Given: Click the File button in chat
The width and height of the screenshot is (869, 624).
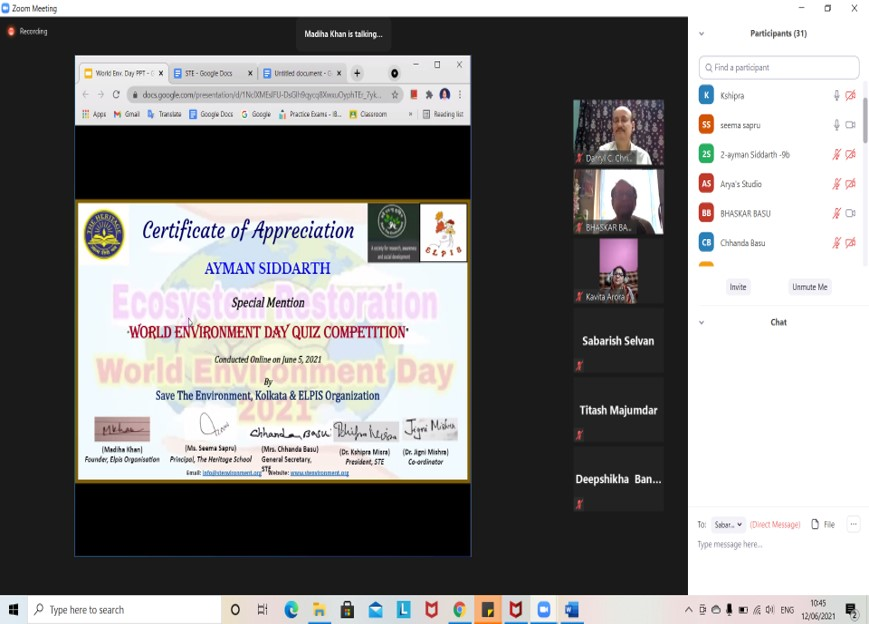Looking at the screenshot, I should (x=823, y=524).
